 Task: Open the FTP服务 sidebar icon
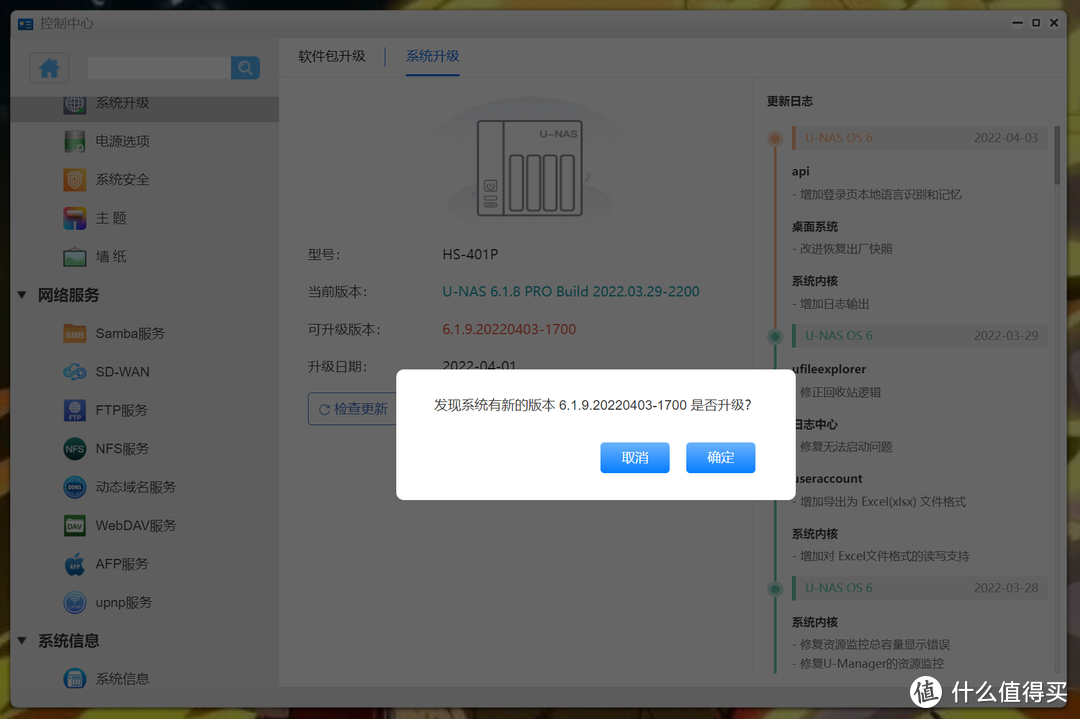point(74,410)
